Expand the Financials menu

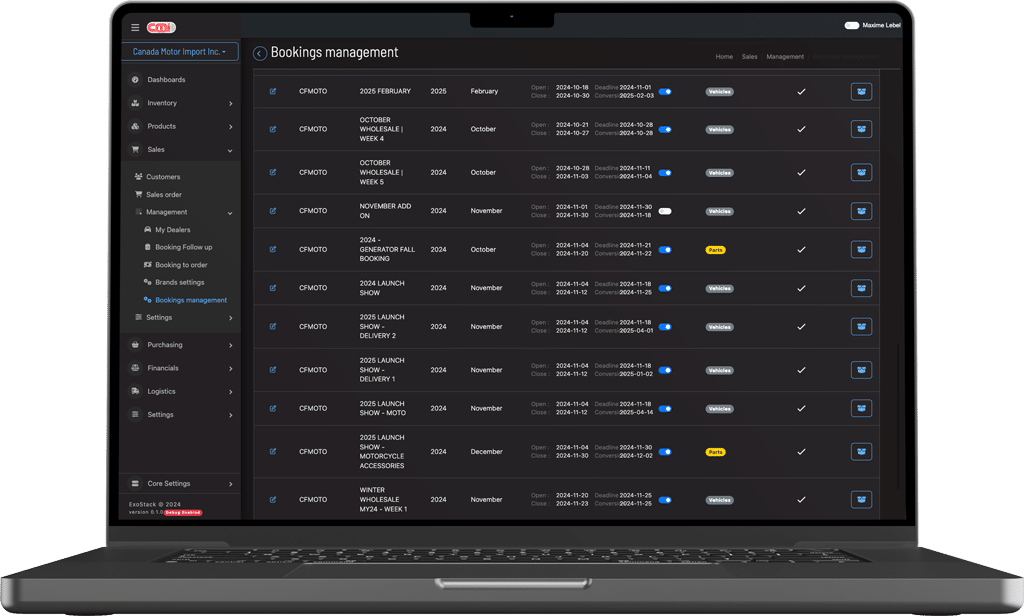pyautogui.click(x=181, y=368)
